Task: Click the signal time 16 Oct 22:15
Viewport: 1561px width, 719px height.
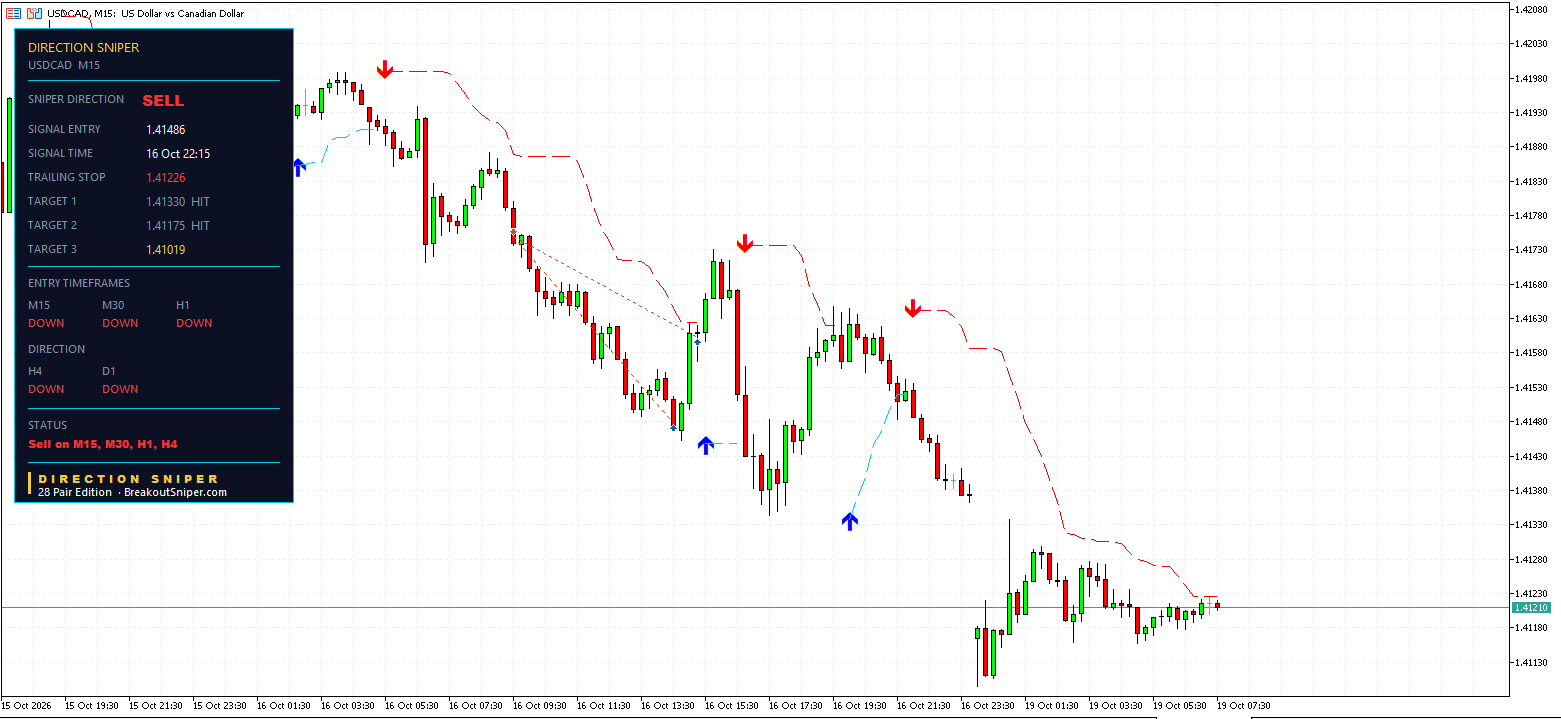Action: (178, 153)
